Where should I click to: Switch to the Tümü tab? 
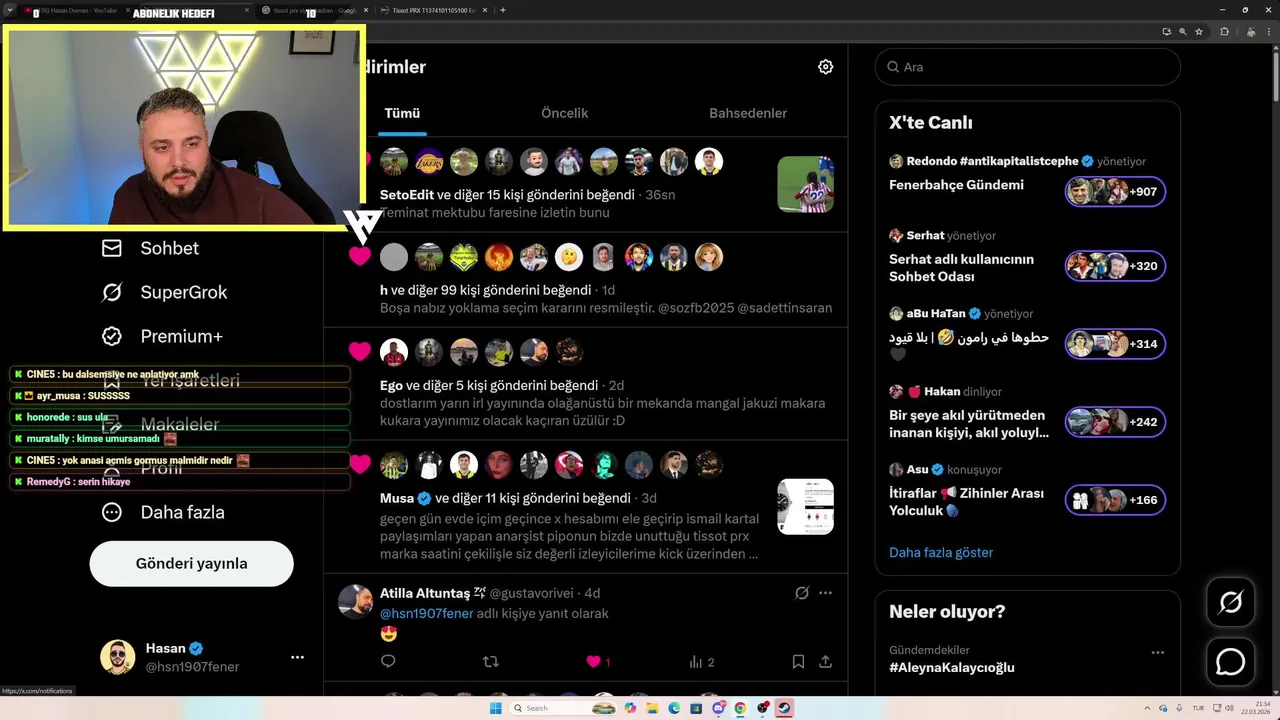[x=402, y=113]
